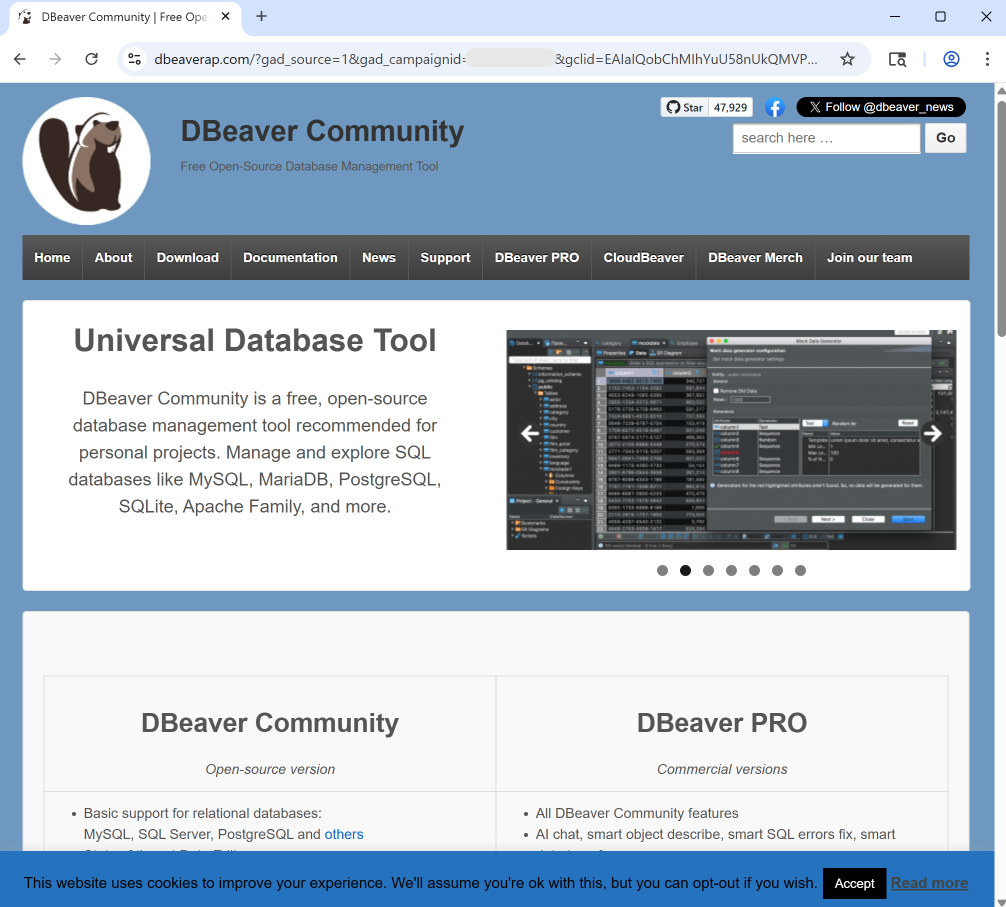Open the Chrome profile avatar icon
This screenshot has width=1006, height=907.
tap(950, 59)
